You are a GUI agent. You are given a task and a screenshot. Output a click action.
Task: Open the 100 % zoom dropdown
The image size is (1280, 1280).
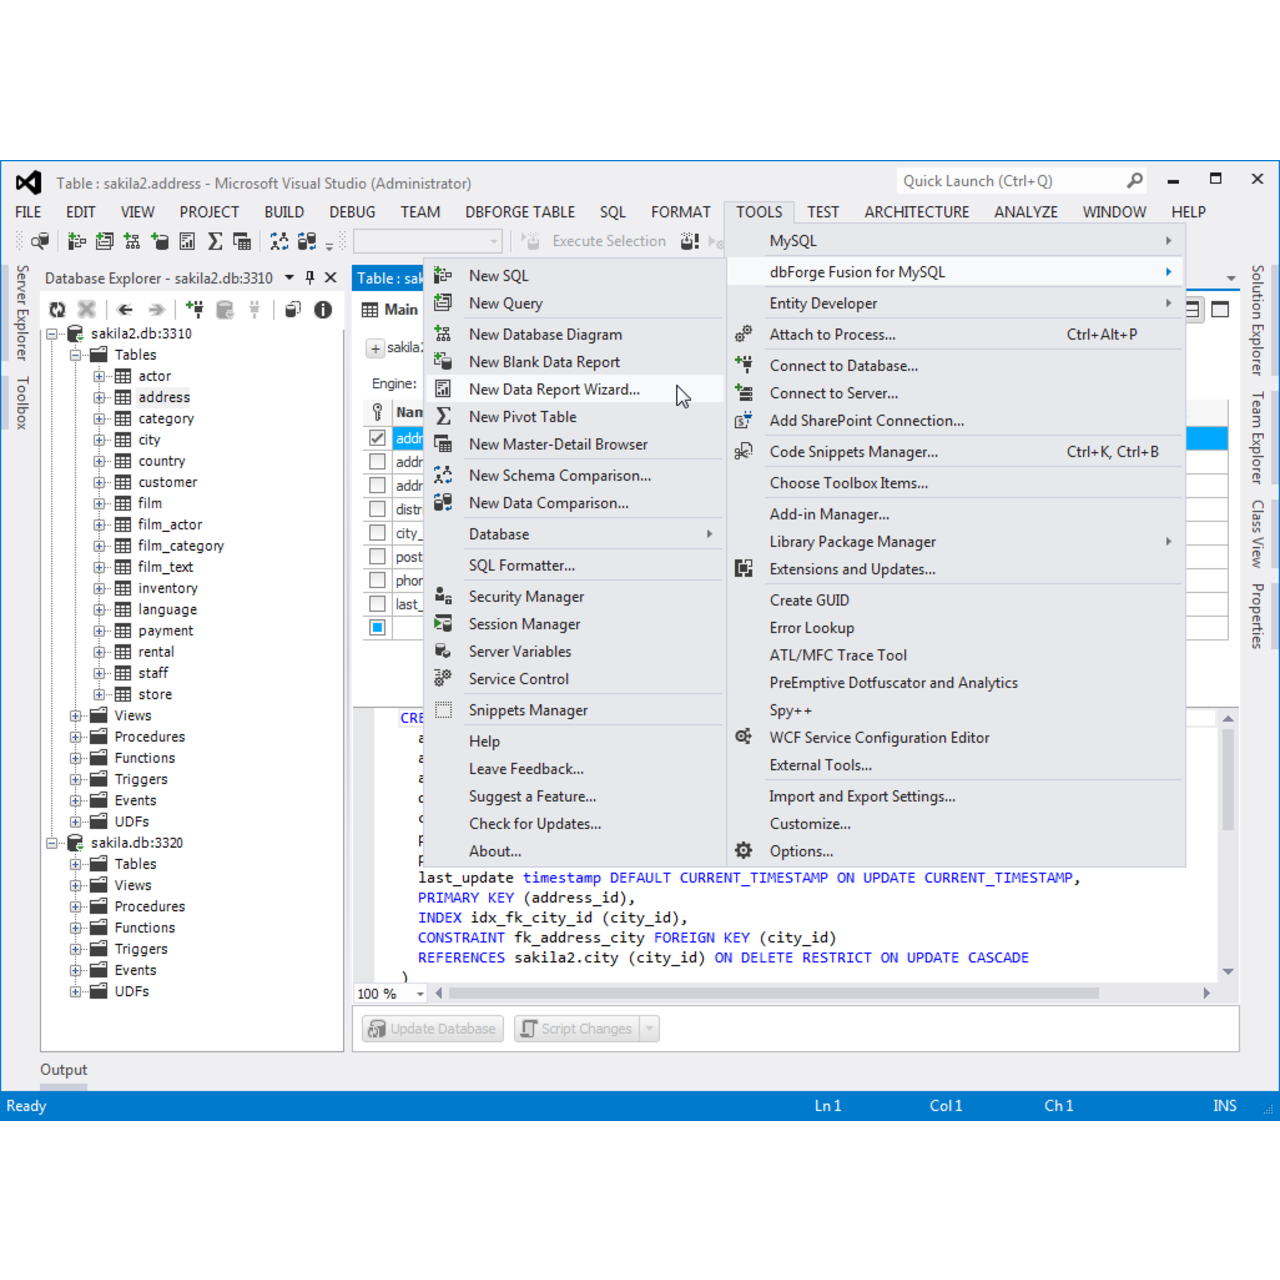(x=420, y=994)
